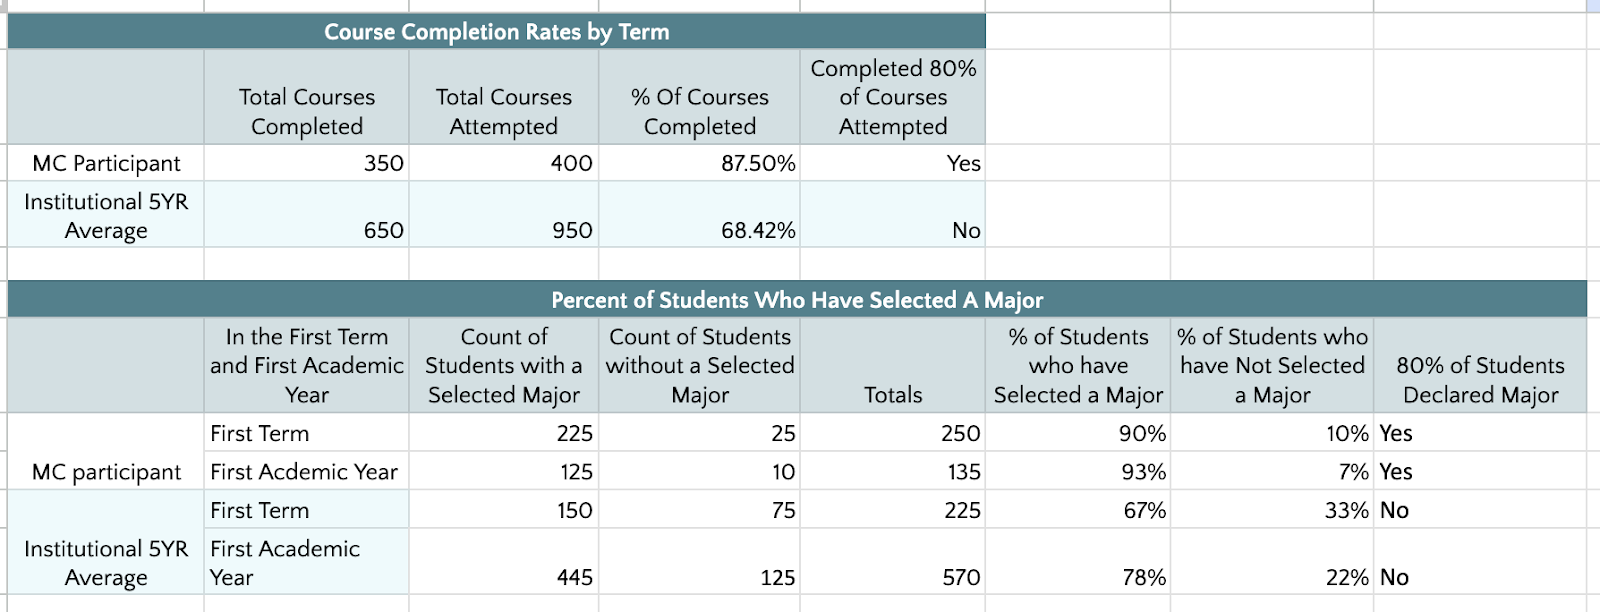Click the "80% of Students Declared Major" header
The width and height of the screenshot is (1600, 612).
coord(1480,380)
